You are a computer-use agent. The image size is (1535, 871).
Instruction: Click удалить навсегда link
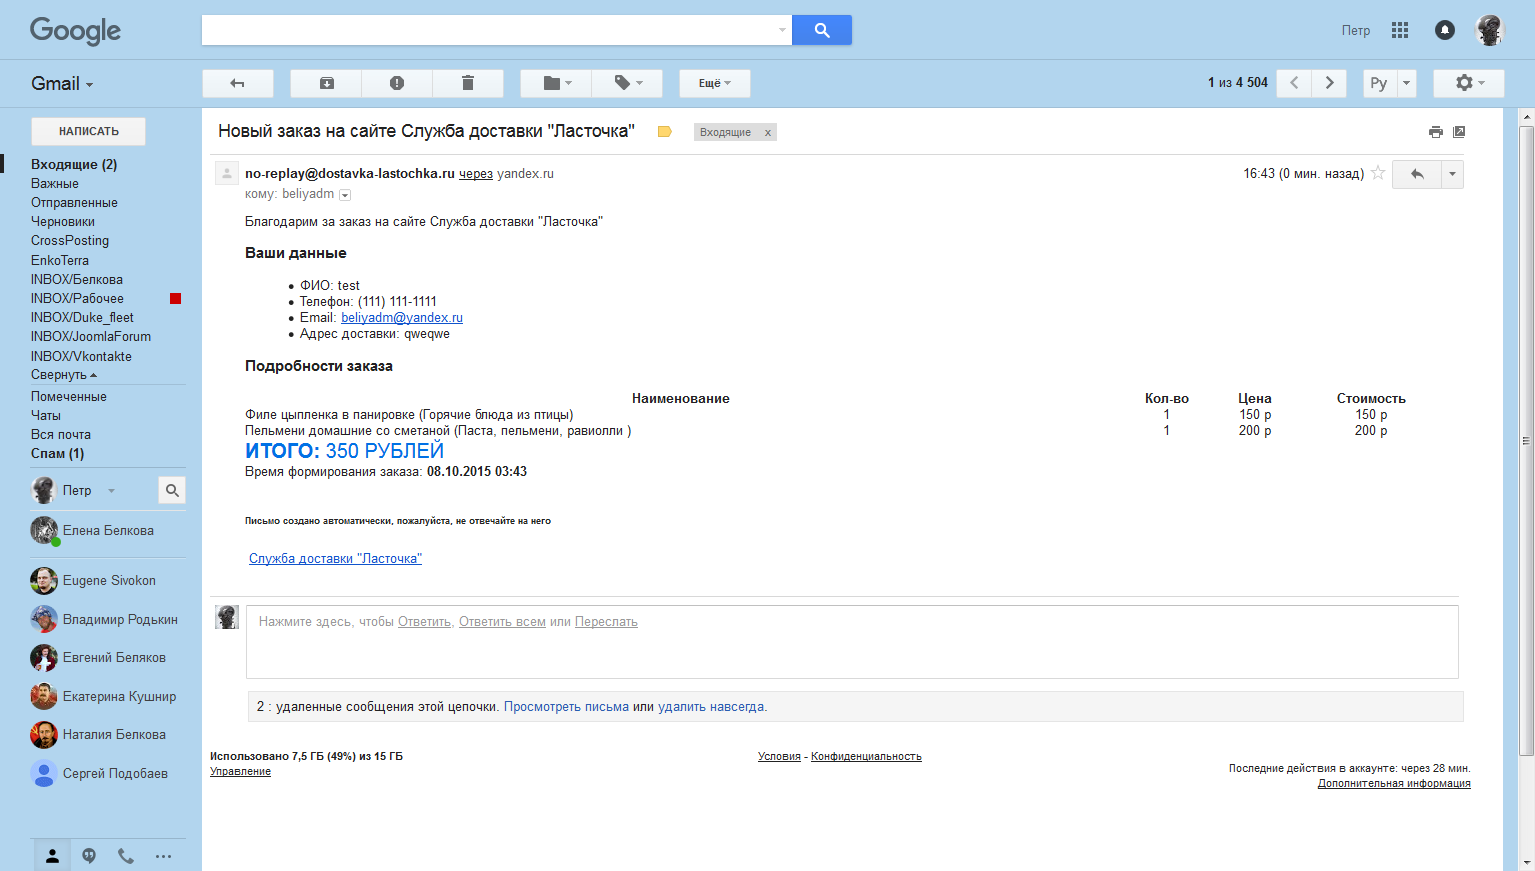point(711,706)
